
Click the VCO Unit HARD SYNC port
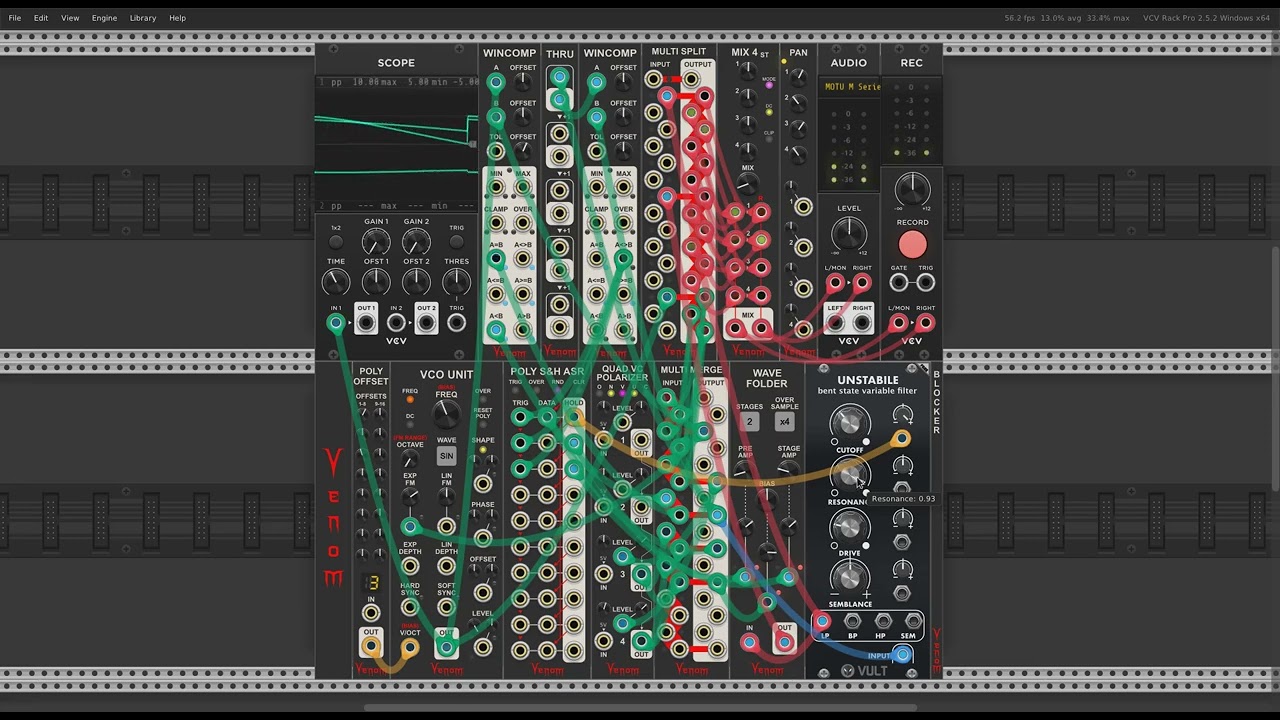[409, 607]
